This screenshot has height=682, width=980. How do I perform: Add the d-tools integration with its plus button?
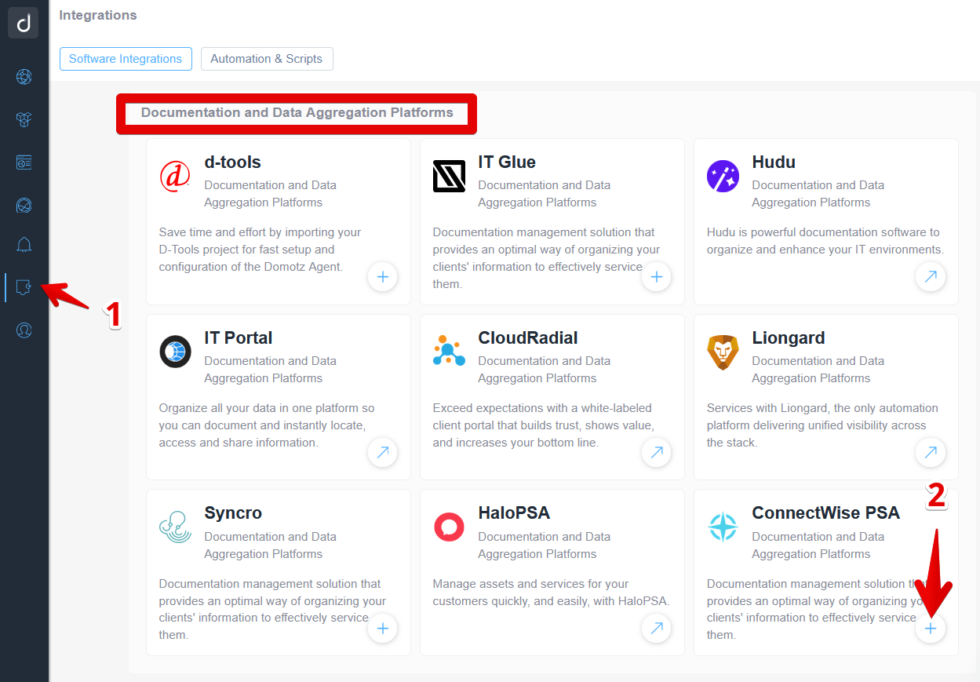coord(382,277)
